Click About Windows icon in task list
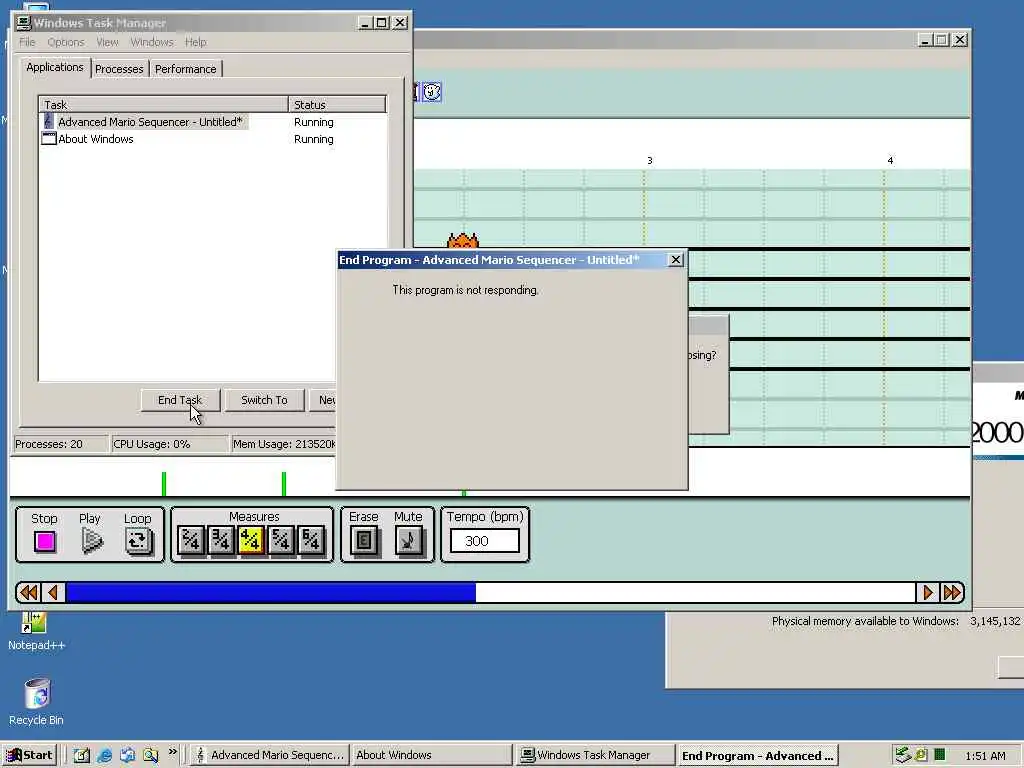 coord(49,138)
